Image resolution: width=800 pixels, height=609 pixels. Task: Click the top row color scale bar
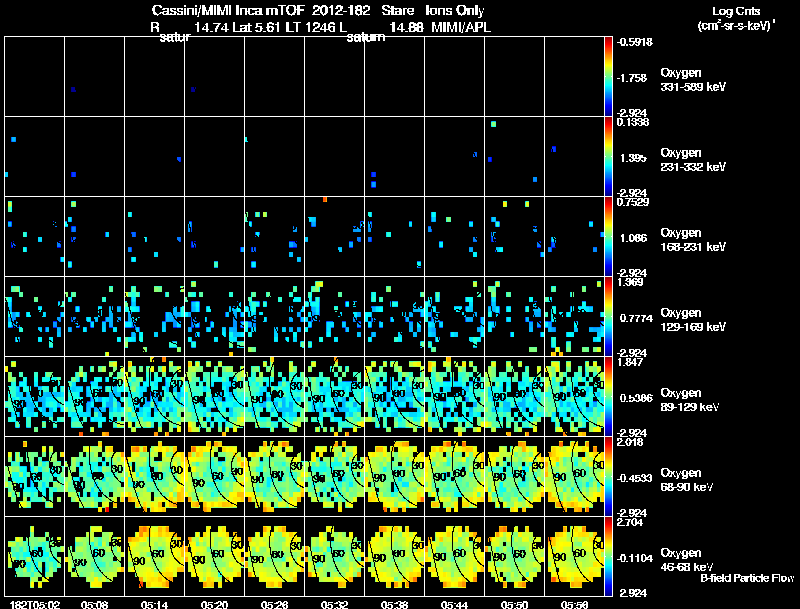tap(608, 77)
